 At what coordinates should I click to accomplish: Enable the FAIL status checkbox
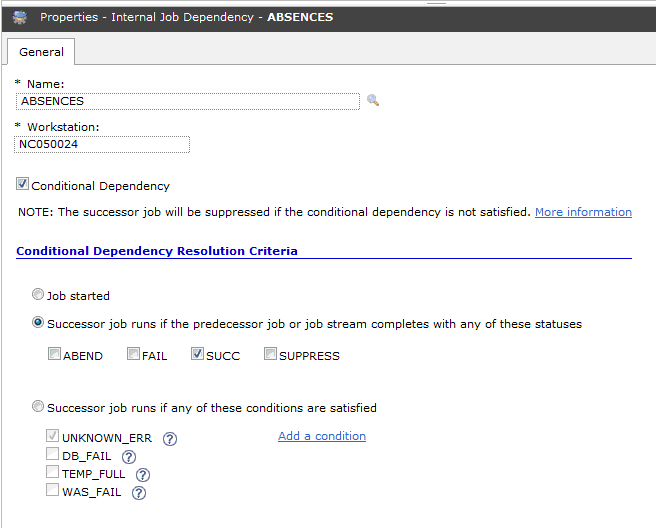click(x=133, y=355)
